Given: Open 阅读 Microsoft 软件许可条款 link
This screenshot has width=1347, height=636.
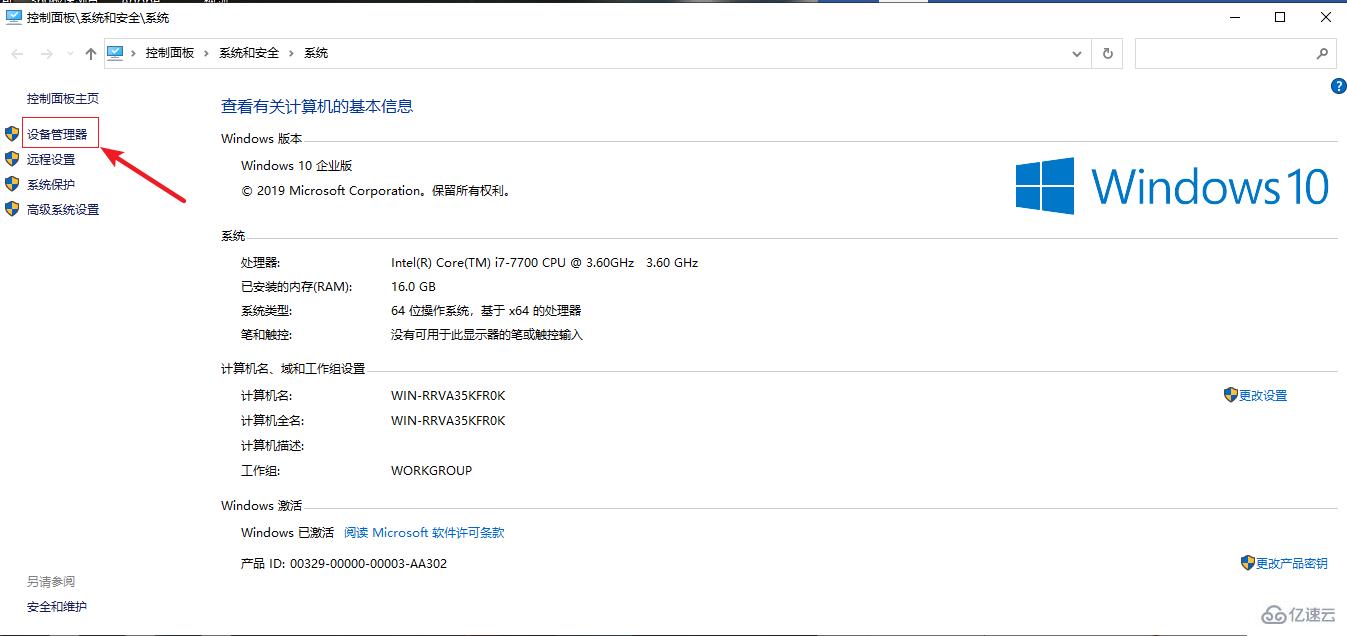Looking at the screenshot, I should 424,533.
